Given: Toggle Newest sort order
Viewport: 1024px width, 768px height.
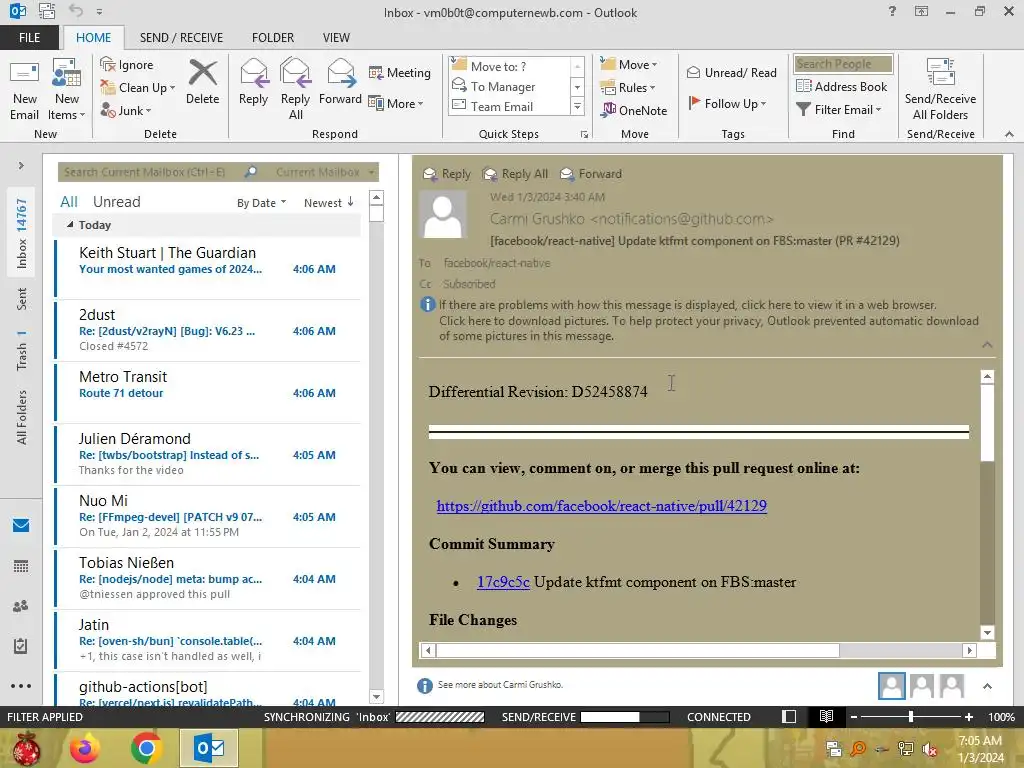Looking at the screenshot, I should pos(328,203).
